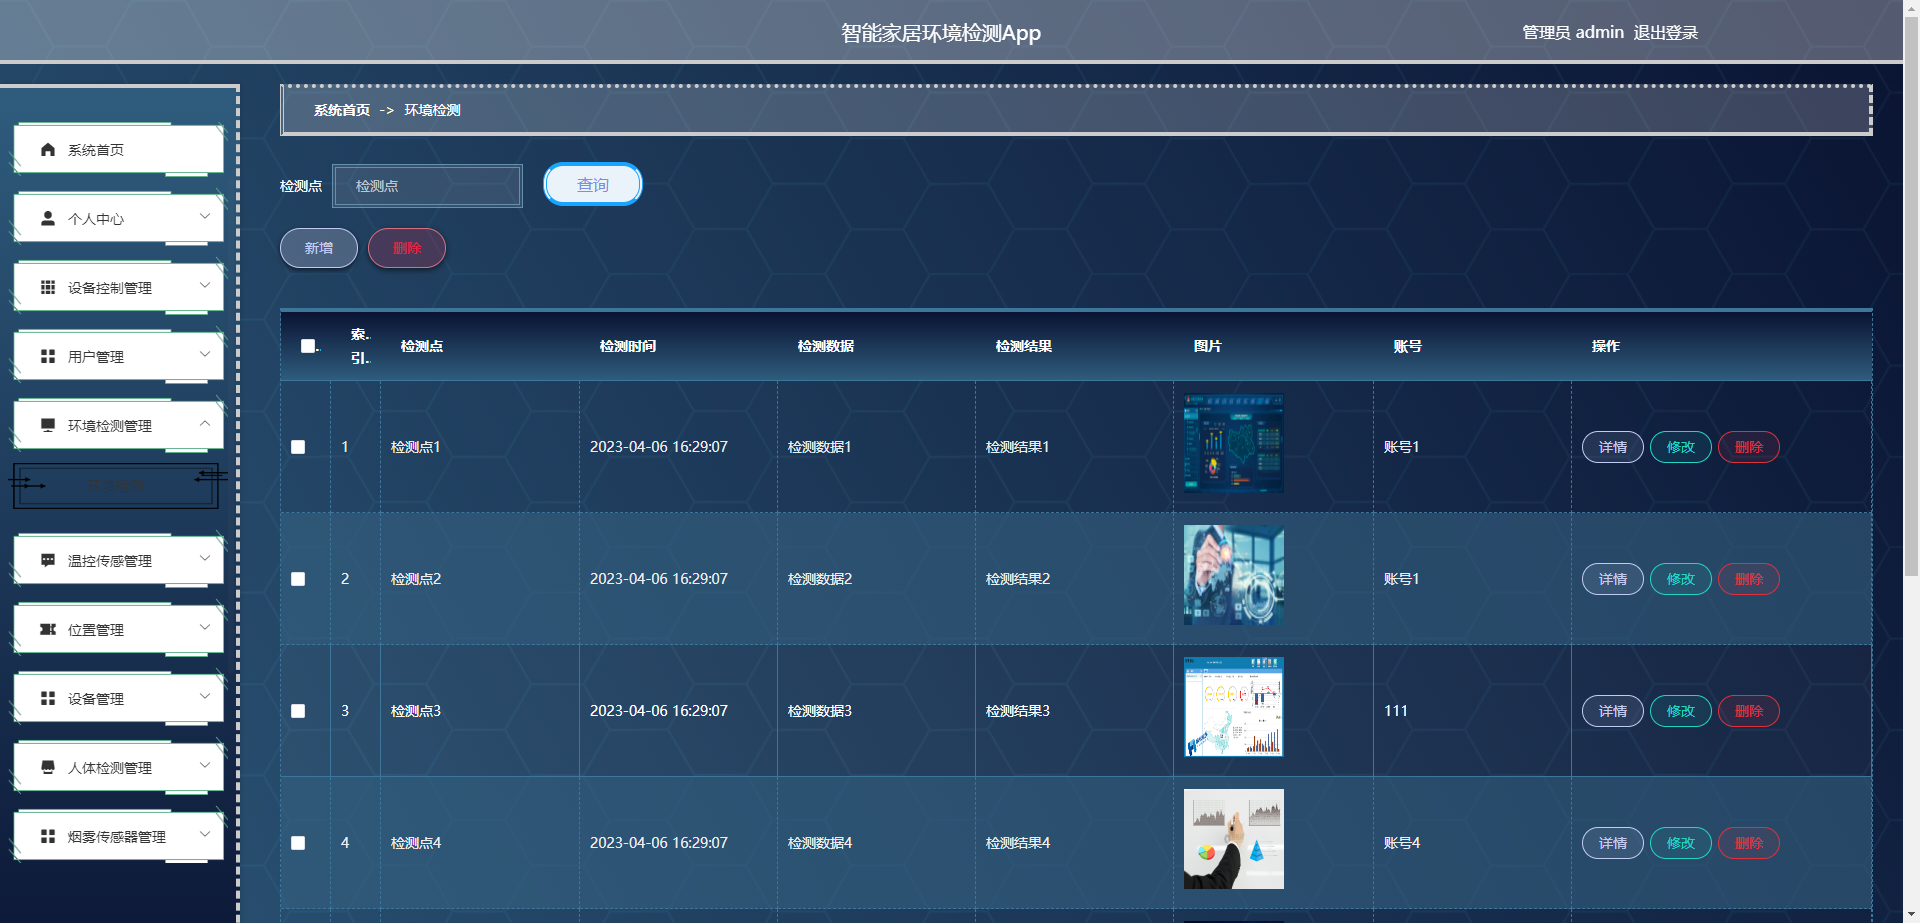Click 退出登录 in the top bar
This screenshot has height=923, width=1920.
[x=1666, y=32]
